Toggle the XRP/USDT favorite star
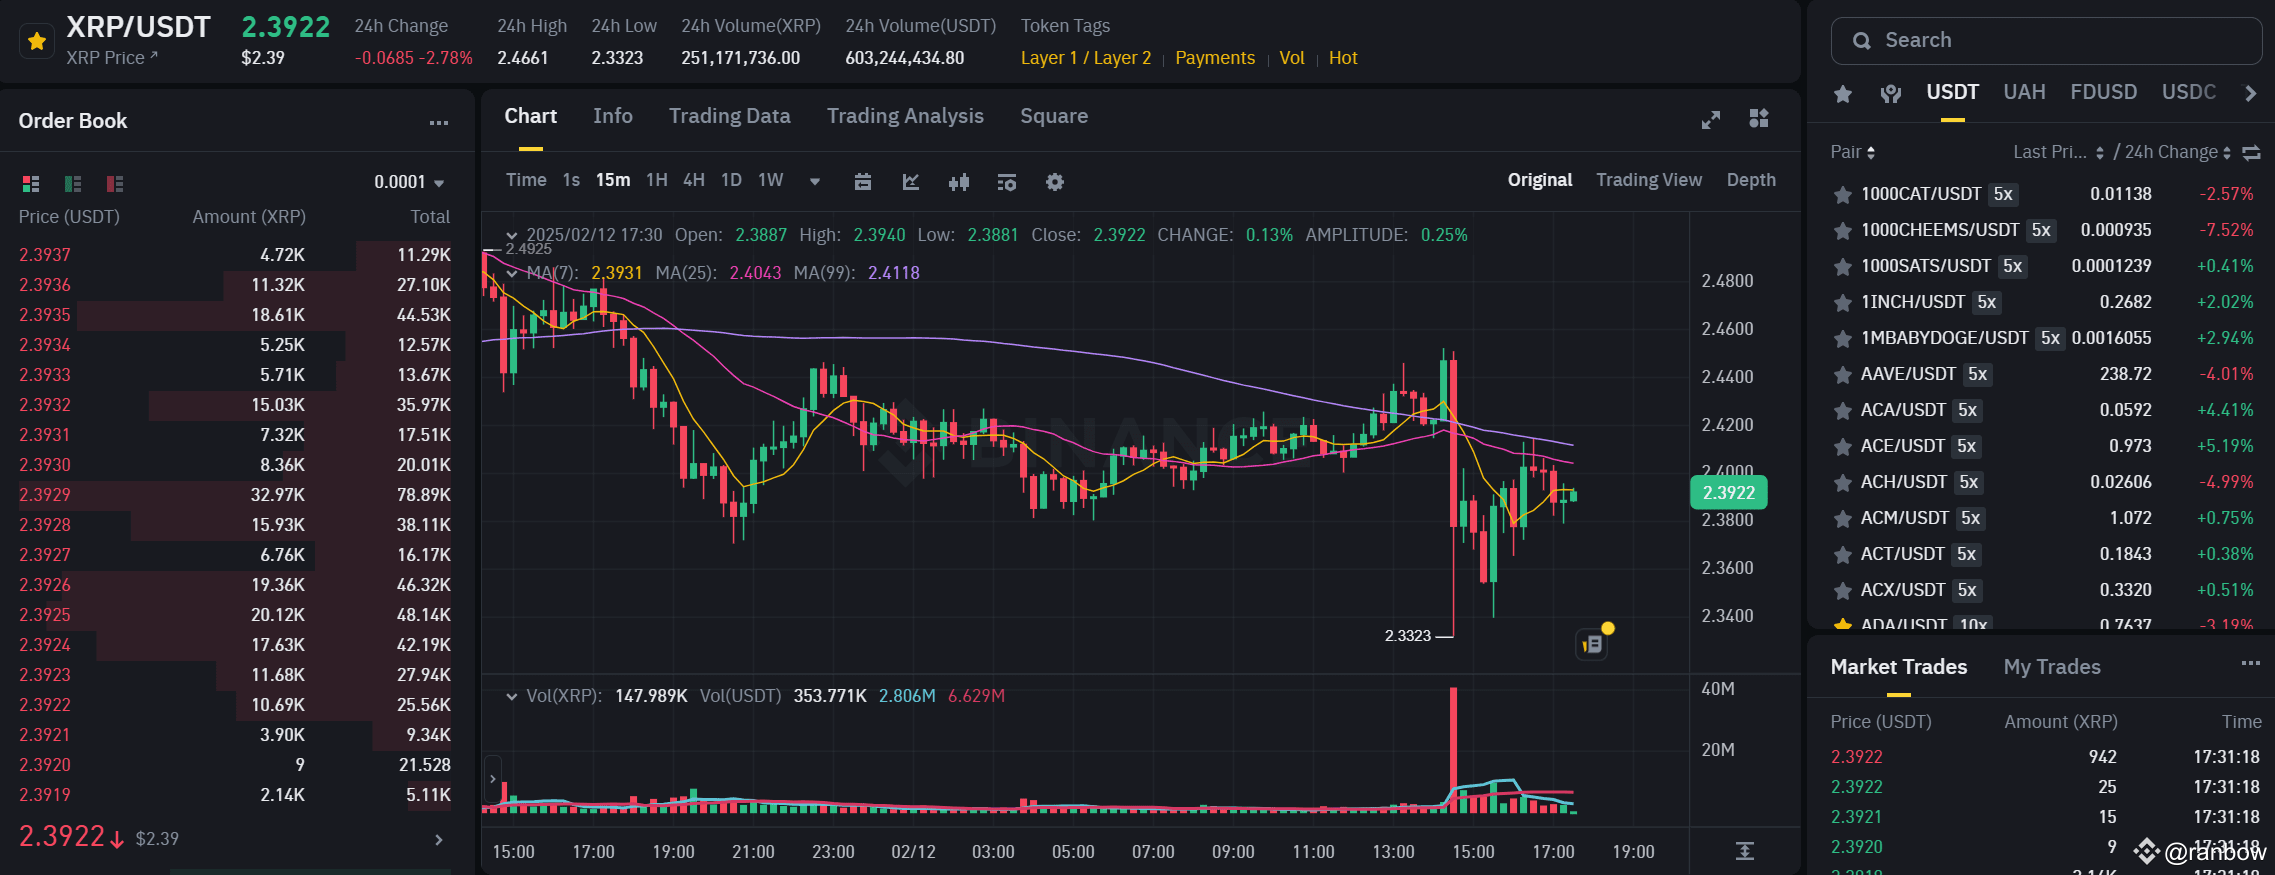The width and height of the screenshot is (2275, 875). [x=37, y=41]
